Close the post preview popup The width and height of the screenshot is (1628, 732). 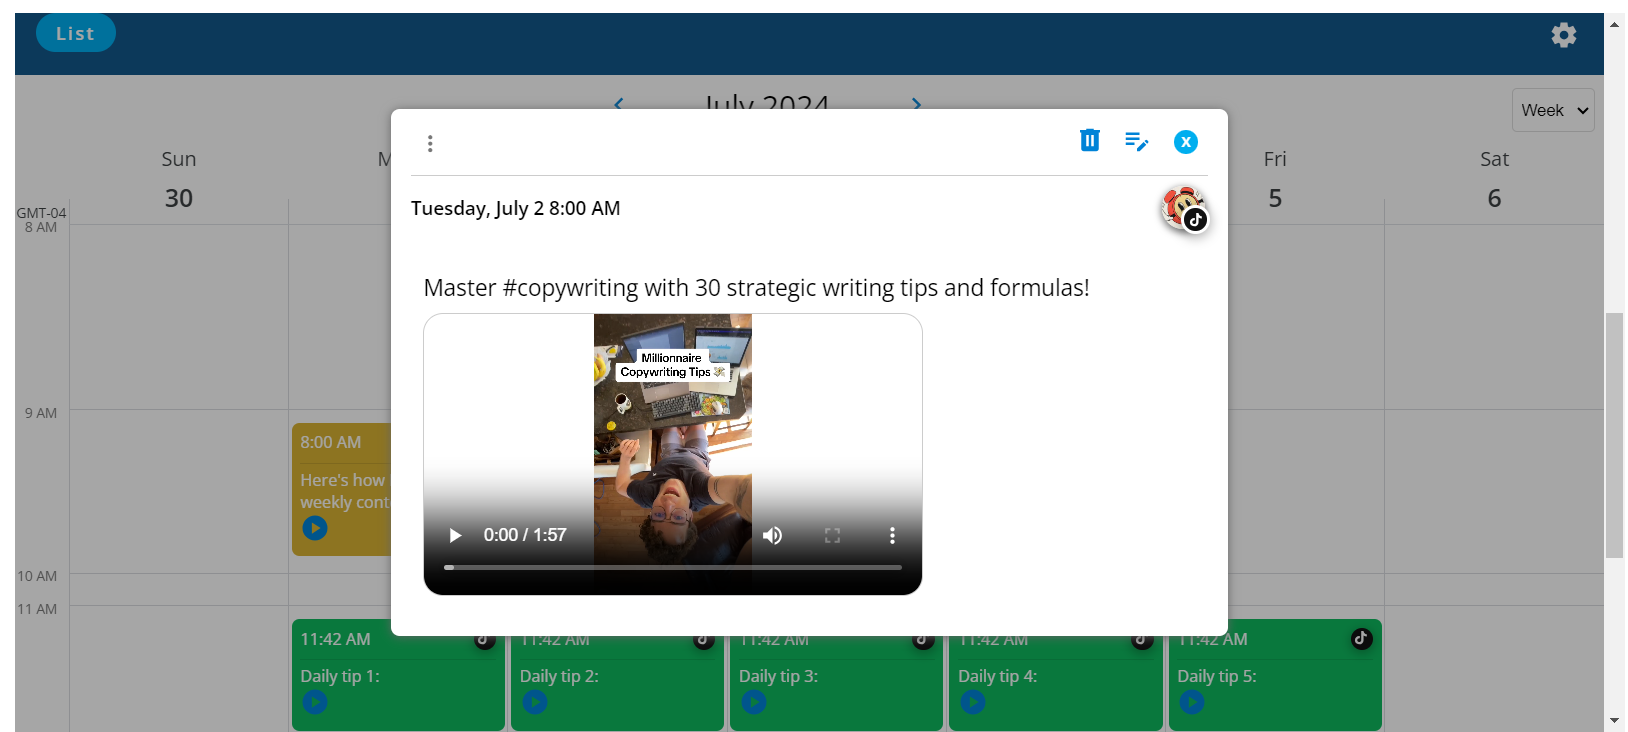coord(1185,142)
